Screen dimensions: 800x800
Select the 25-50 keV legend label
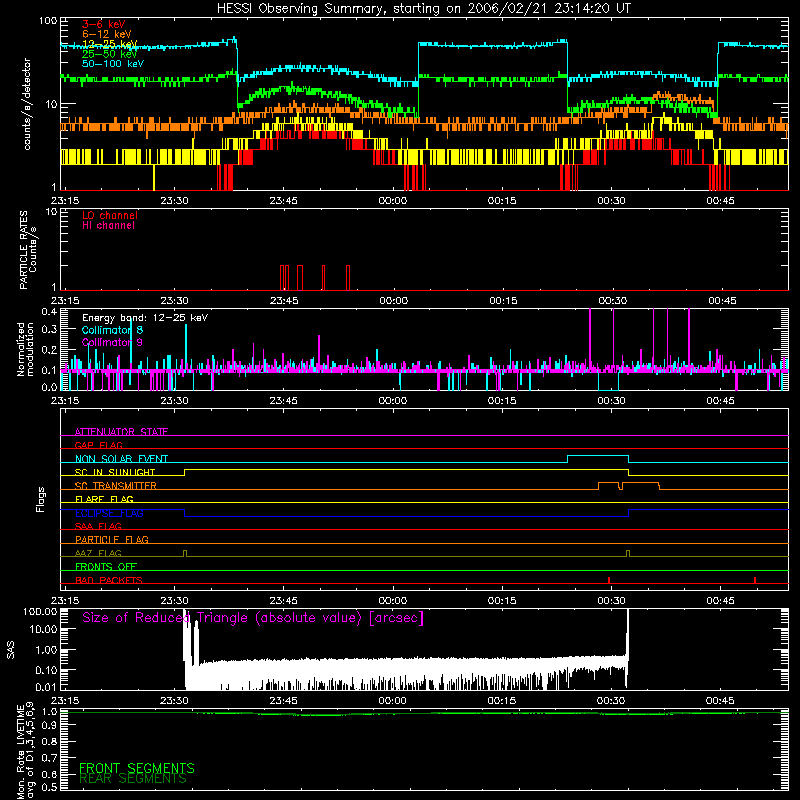click(x=110, y=54)
